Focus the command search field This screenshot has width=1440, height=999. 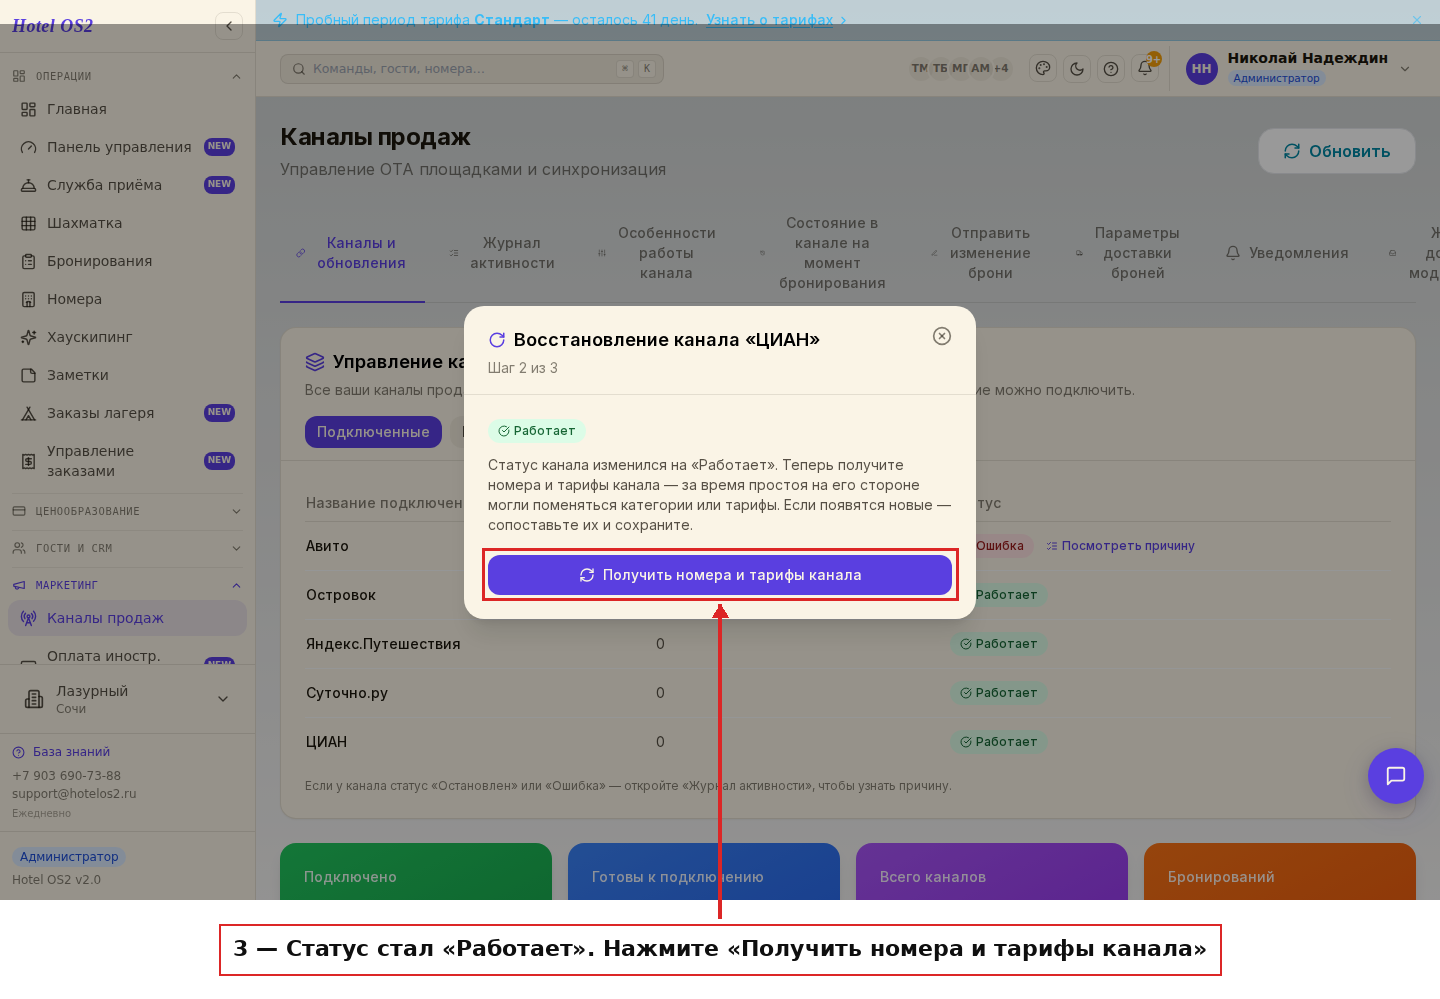472,69
